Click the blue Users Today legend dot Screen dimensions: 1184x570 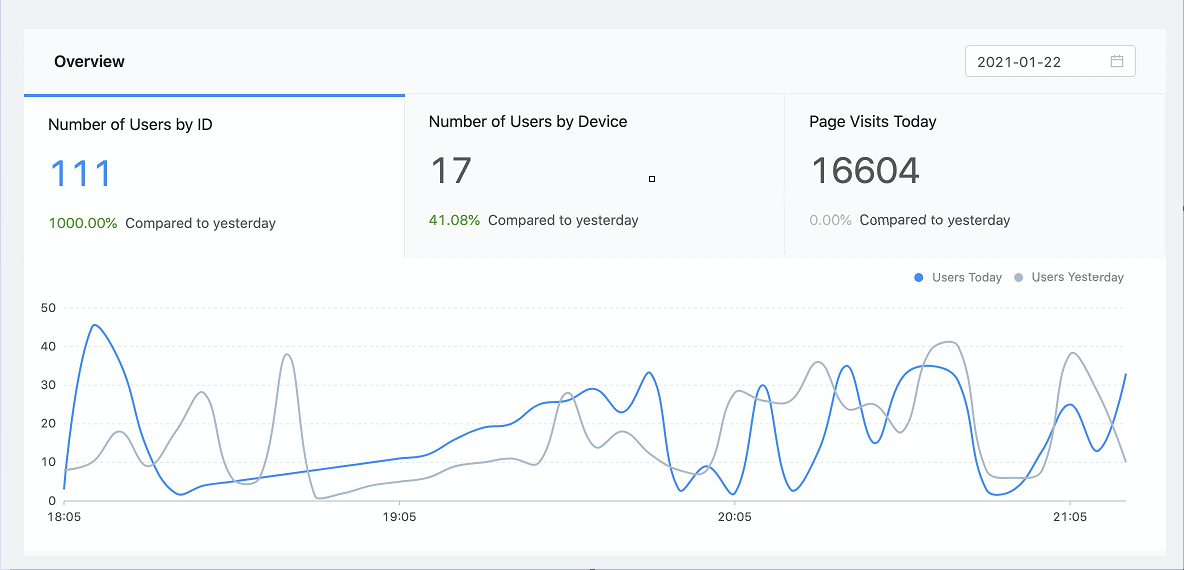coord(919,277)
